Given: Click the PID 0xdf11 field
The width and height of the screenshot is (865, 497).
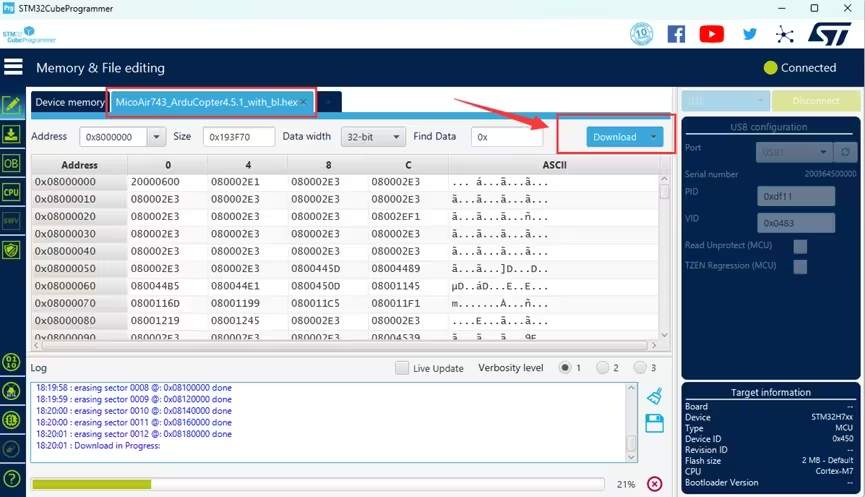Looking at the screenshot, I should 795,196.
